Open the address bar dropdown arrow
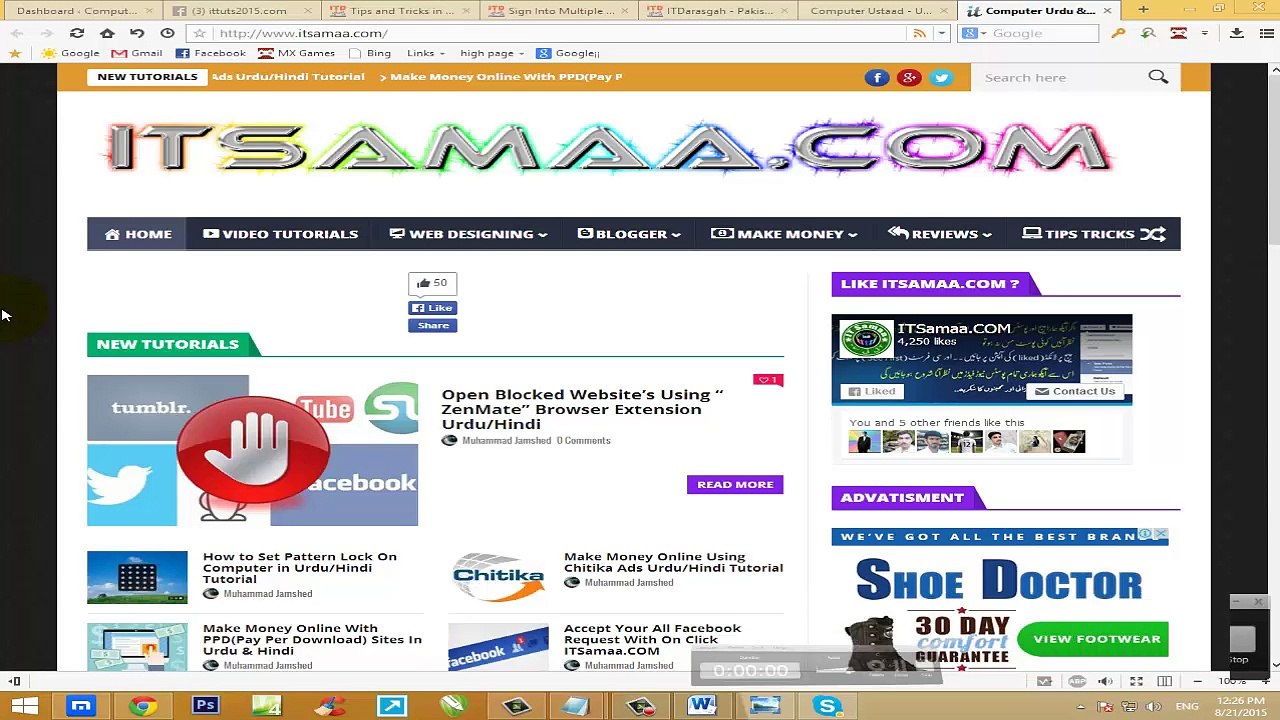Screen dimensions: 1280x720 [x=942, y=33]
